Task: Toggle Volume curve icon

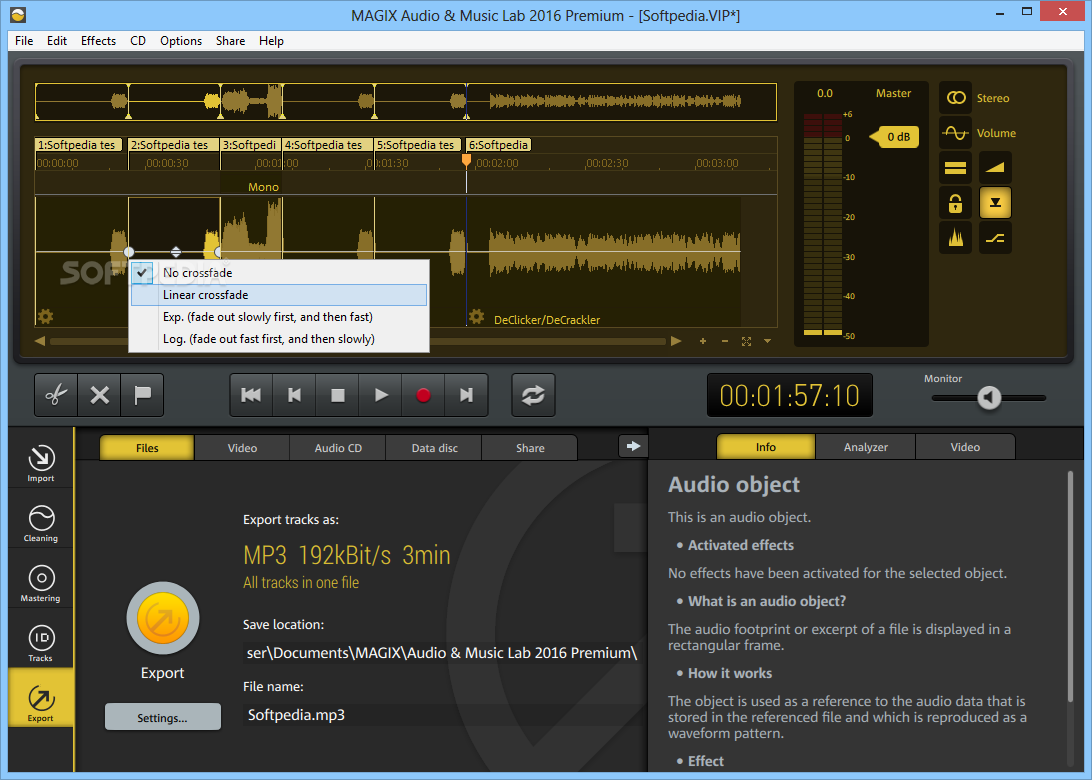Action: (956, 132)
